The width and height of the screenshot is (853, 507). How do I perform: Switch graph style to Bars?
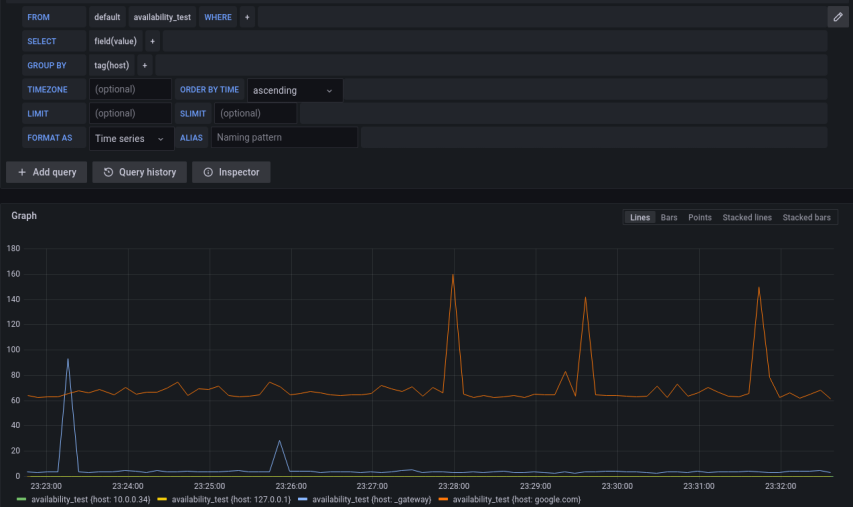coord(669,217)
